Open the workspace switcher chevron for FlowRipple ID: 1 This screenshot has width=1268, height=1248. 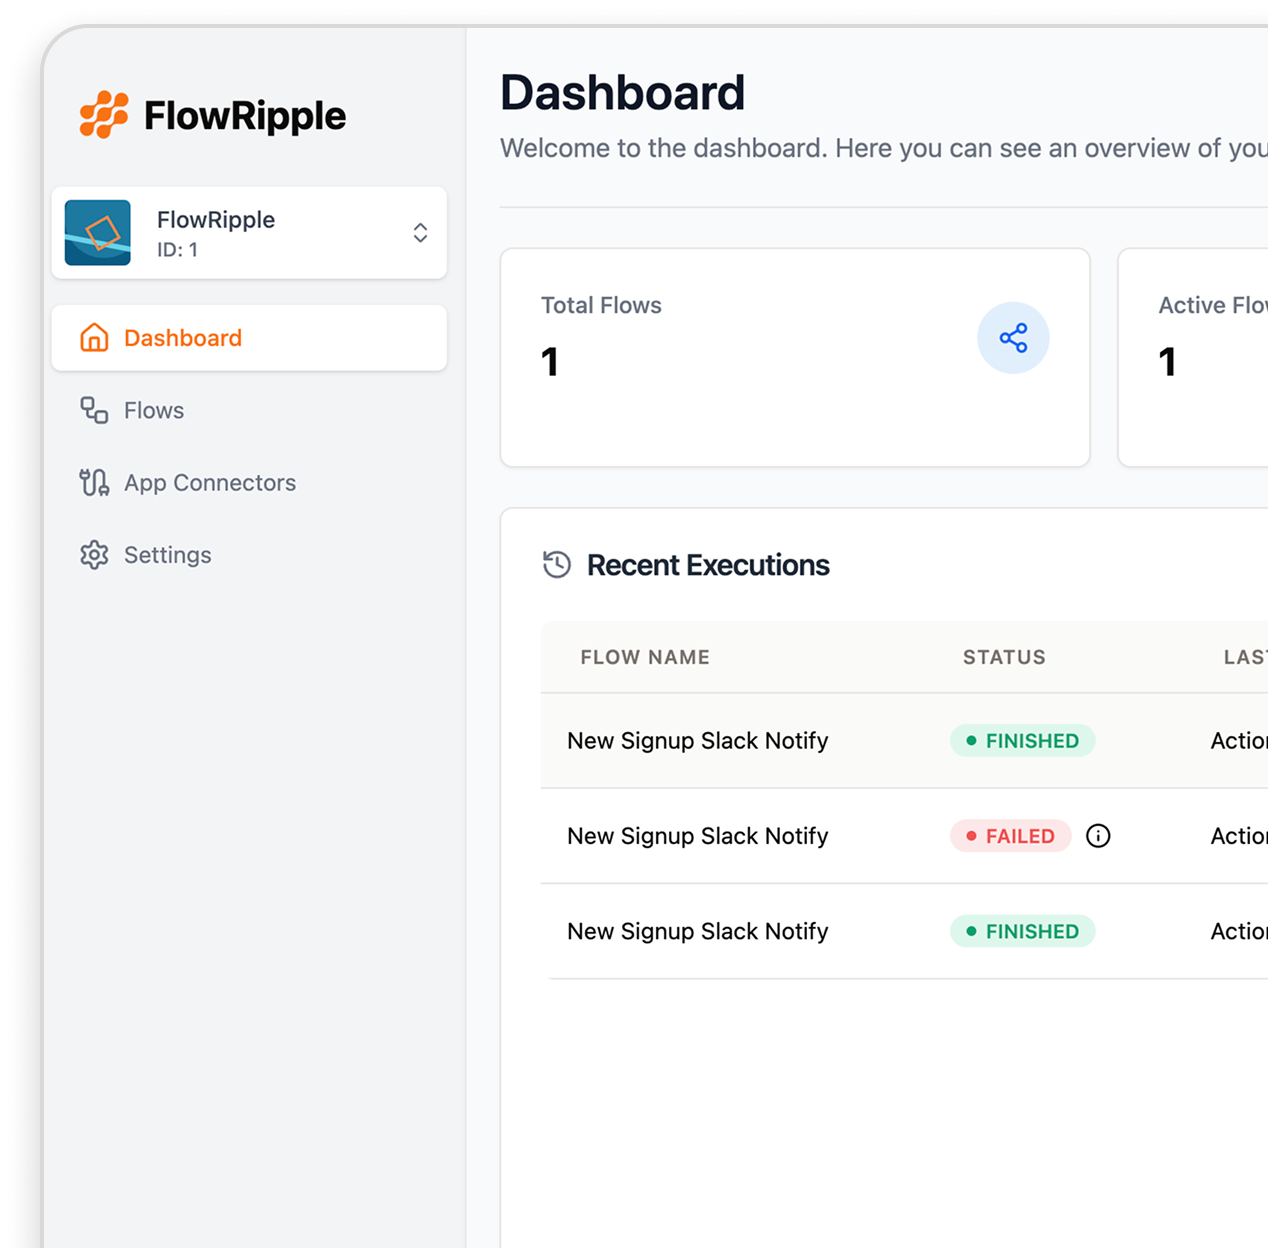[420, 232]
